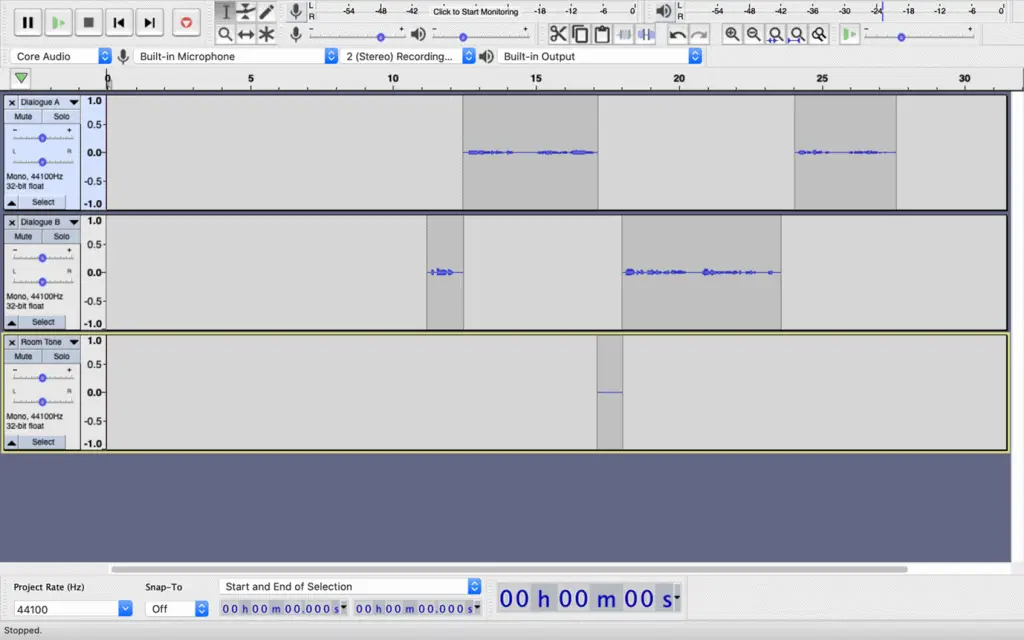Mute the Room Tone track

23,357
